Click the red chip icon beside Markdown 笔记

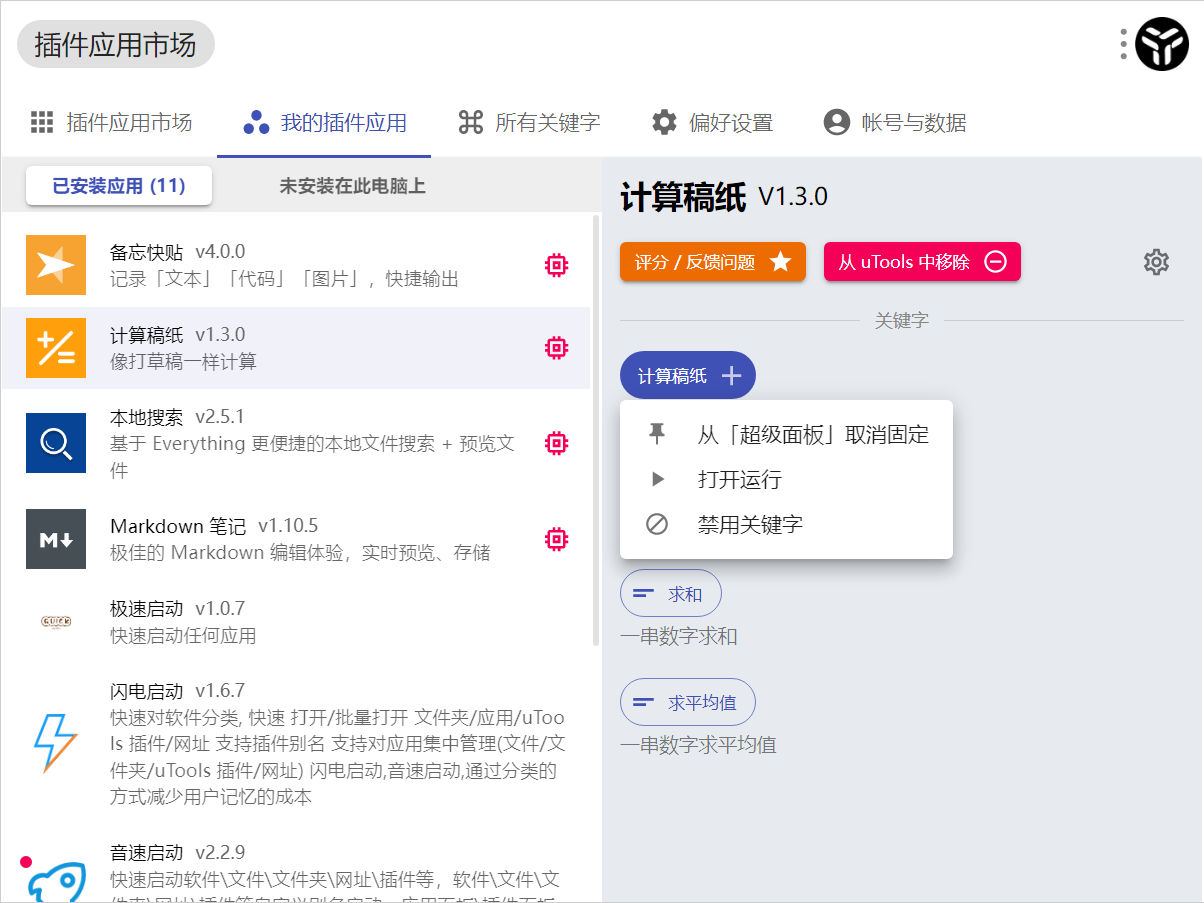556,539
